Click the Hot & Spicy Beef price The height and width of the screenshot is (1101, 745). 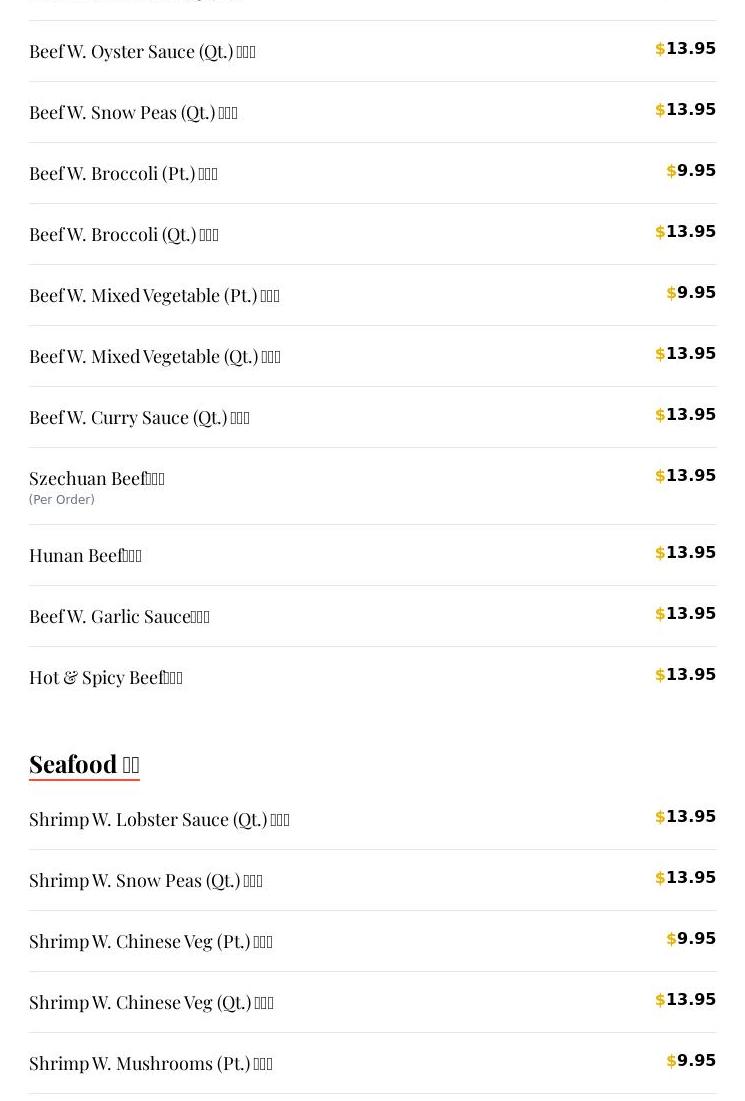686,675
